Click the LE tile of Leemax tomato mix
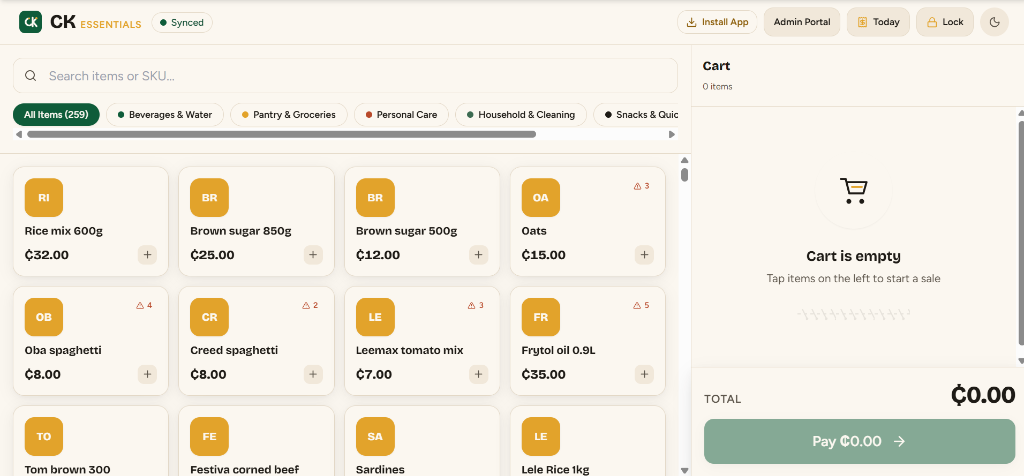 point(375,317)
